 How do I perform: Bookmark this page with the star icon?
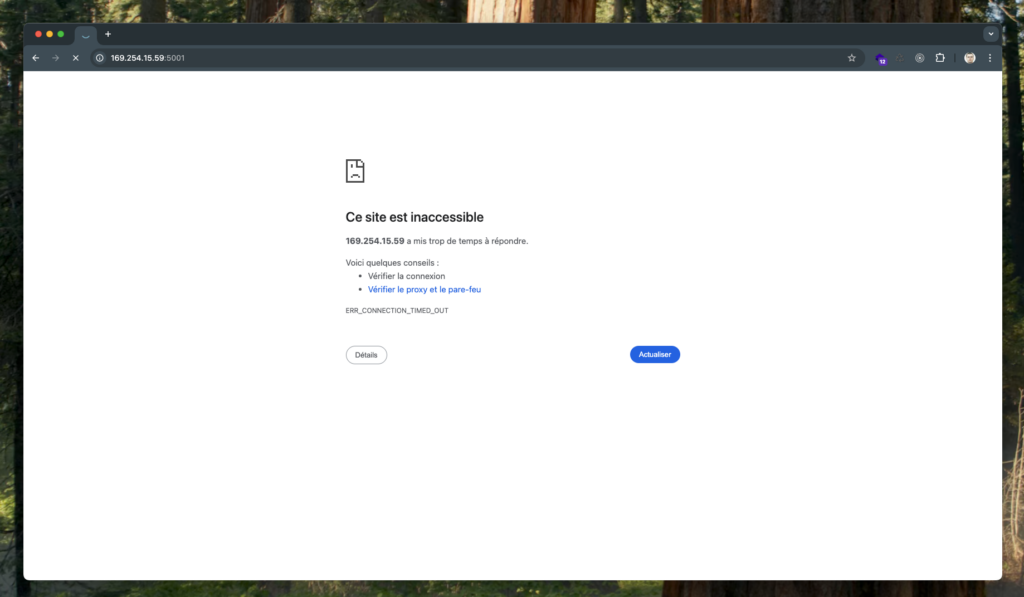pyautogui.click(x=852, y=58)
